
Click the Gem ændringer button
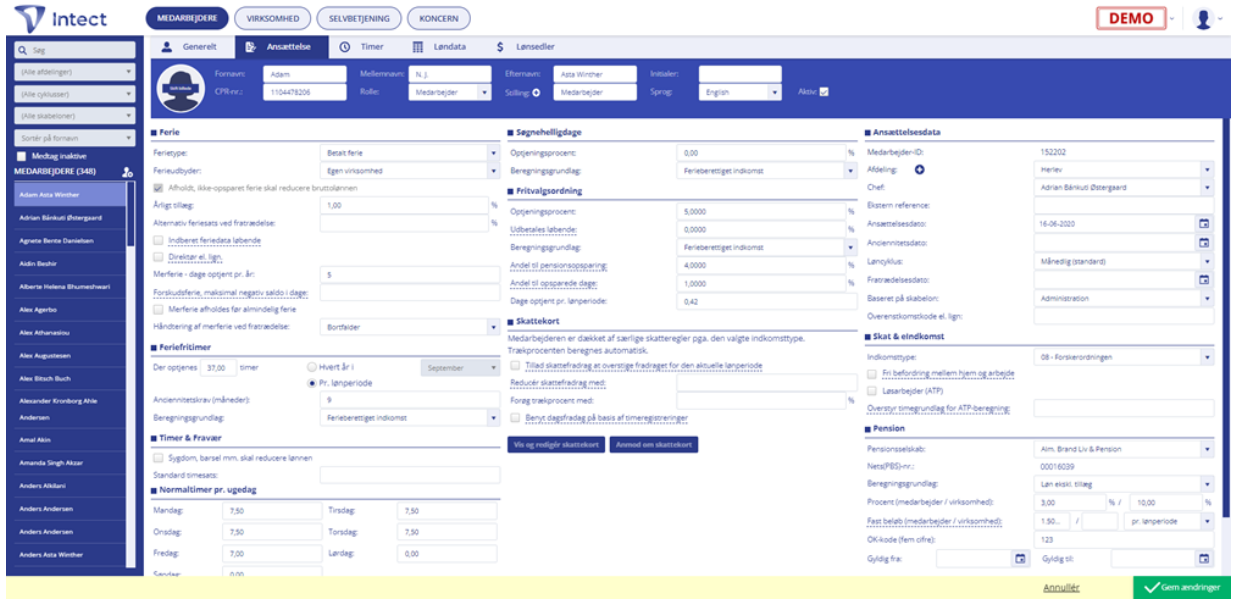click(x=1182, y=588)
